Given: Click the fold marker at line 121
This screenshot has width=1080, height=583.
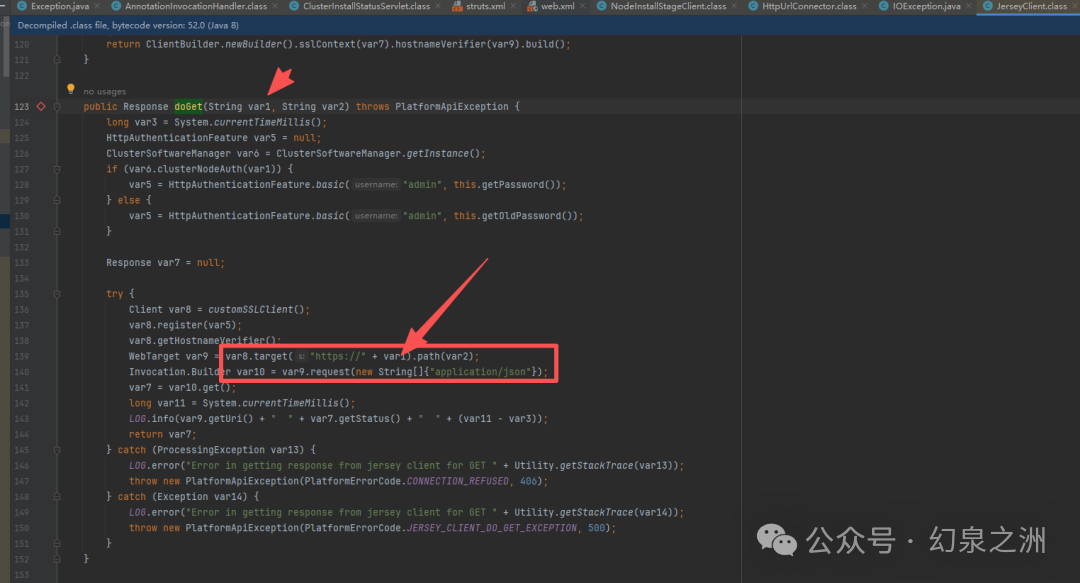Looking at the screenshot, I should 57,60.
